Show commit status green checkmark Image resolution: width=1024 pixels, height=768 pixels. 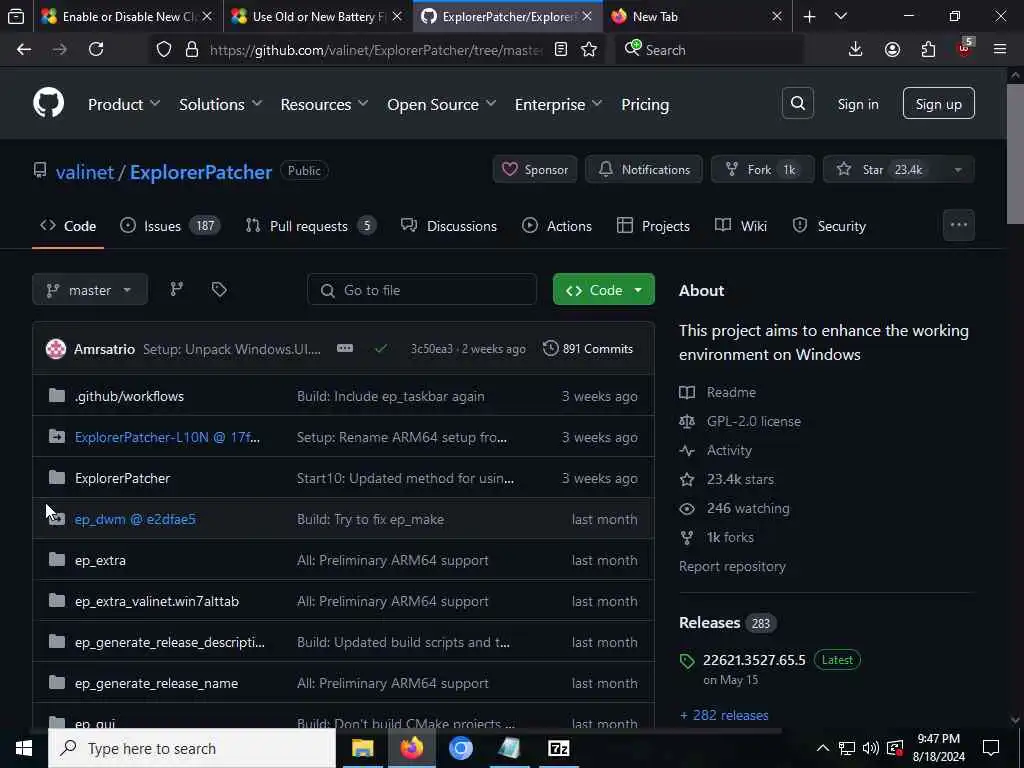pyautogui.click(x=381, y=349)
